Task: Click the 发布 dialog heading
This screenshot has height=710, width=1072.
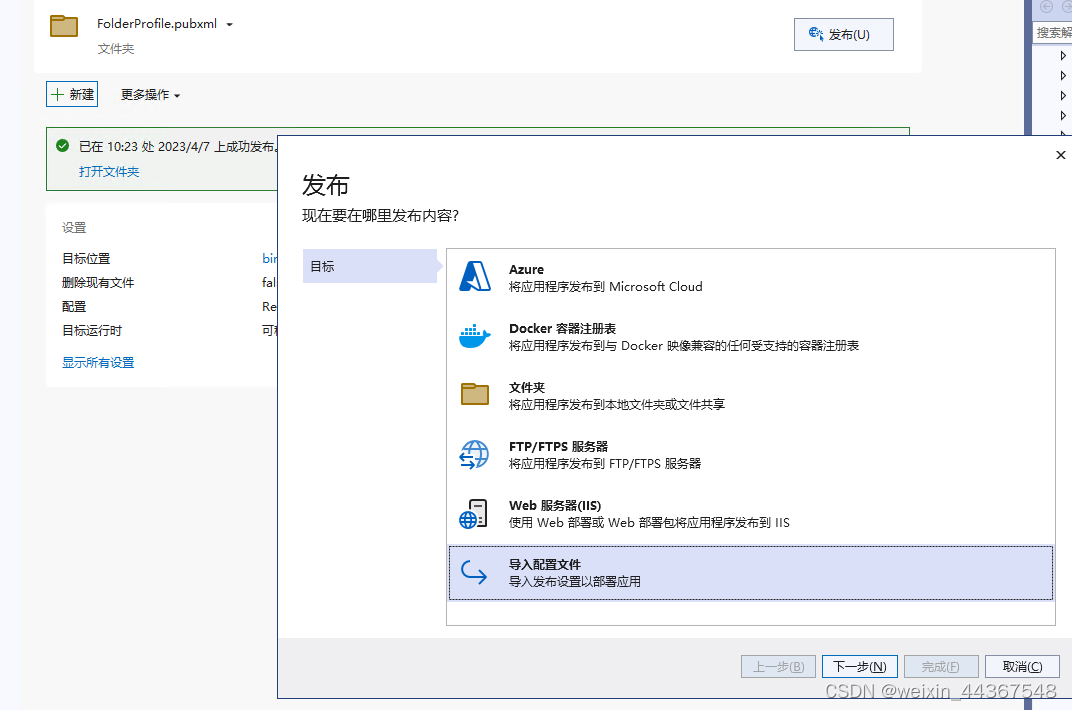Action: click(x=325, y=185)
